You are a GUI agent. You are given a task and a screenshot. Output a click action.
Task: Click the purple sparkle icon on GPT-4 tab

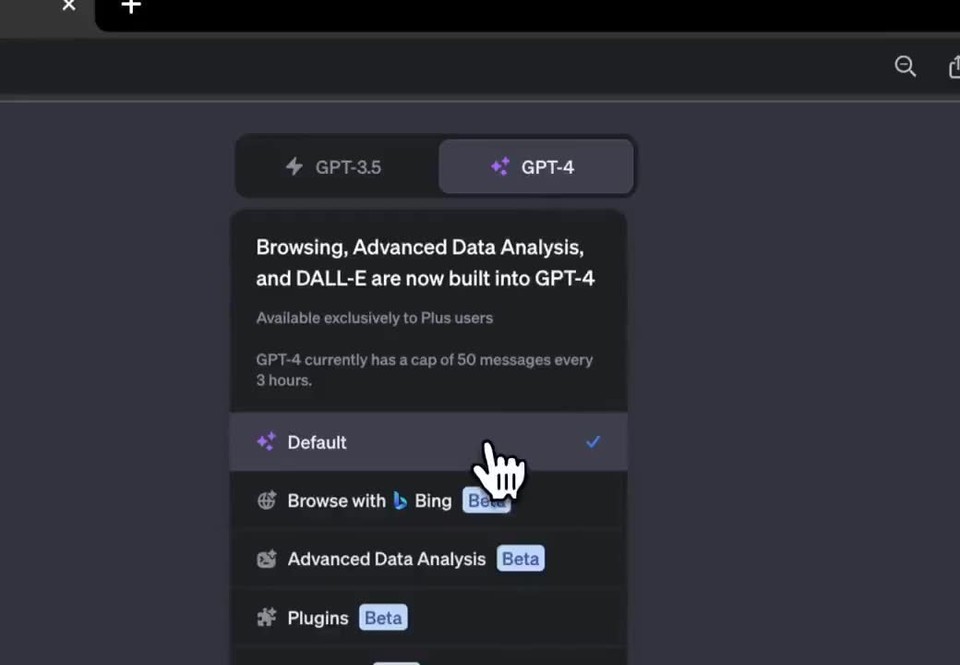500,167
